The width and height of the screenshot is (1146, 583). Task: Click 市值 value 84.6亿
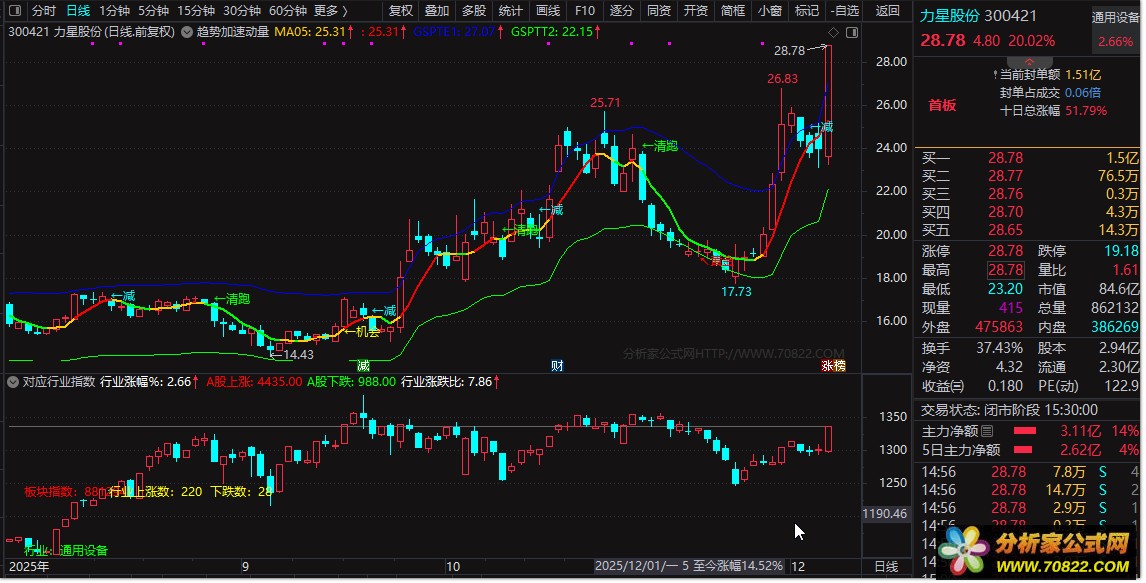[x=1118, y=289]
